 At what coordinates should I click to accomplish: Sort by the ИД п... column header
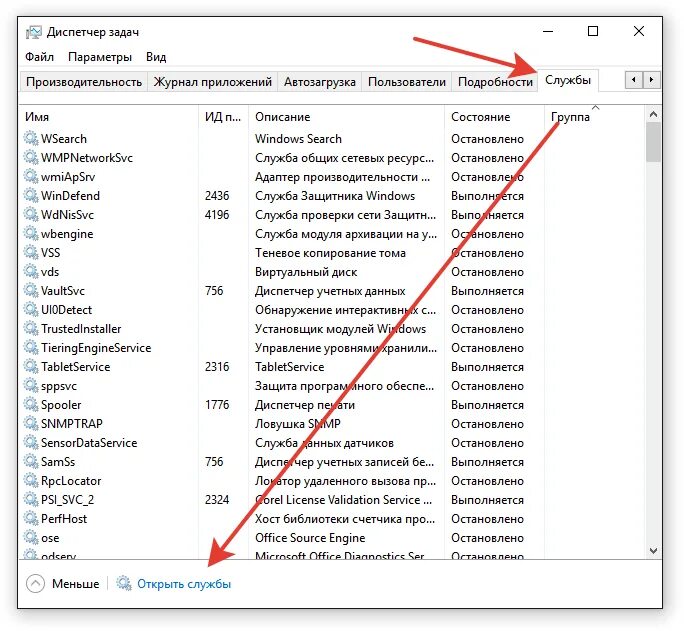(x=223, y=116)
